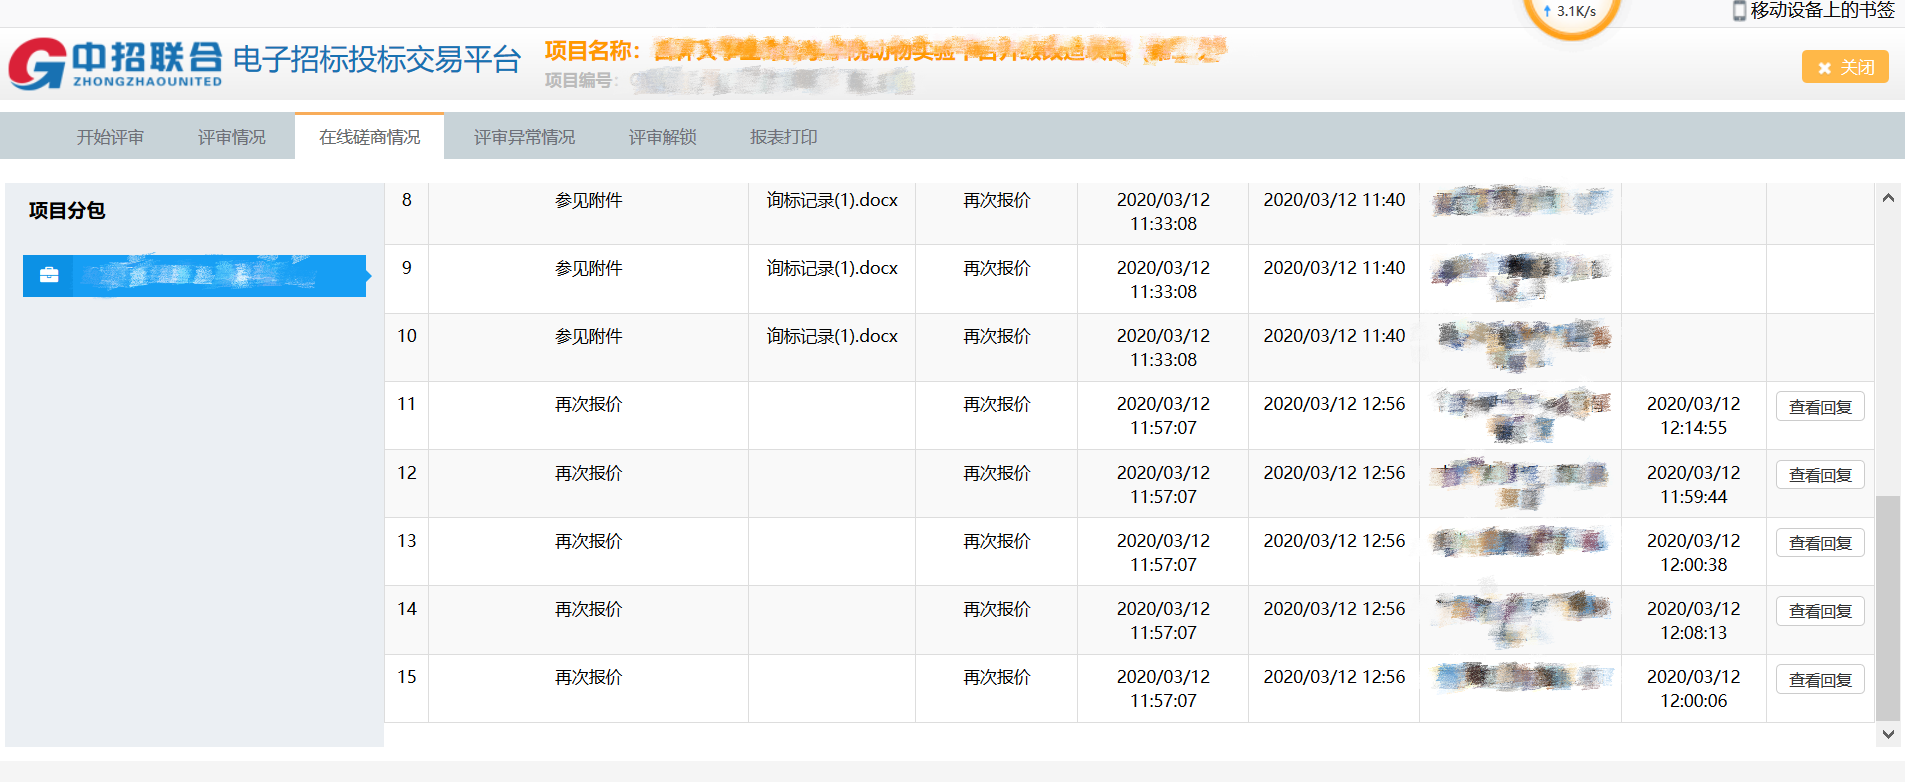Click 查看回复 for row 12
The width and height of the screenshot is (1905, 782).
pyautogui.click(x=1819, y=475)
